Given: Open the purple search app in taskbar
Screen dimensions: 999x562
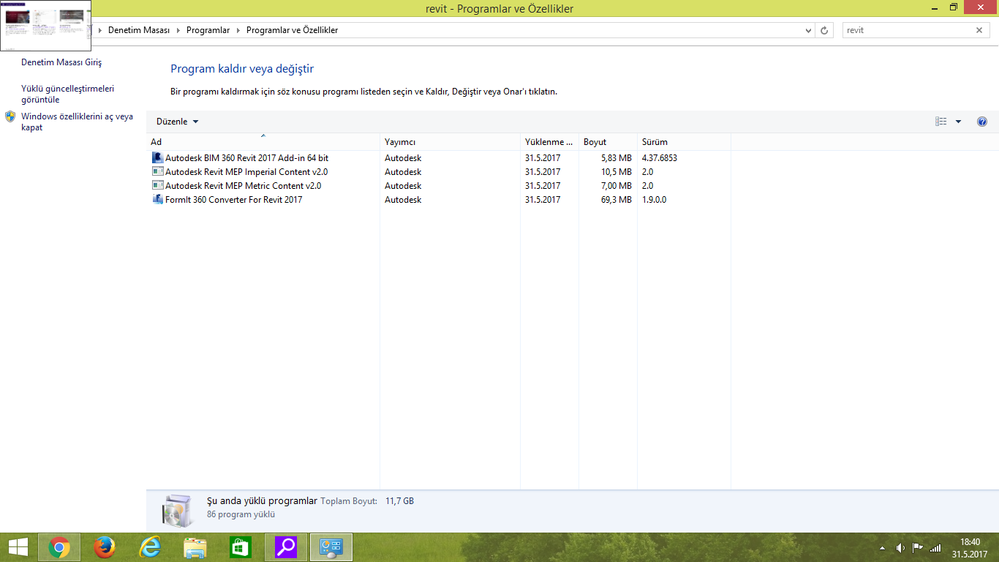Looking at the screenshot, I should (x=285, y=547).
